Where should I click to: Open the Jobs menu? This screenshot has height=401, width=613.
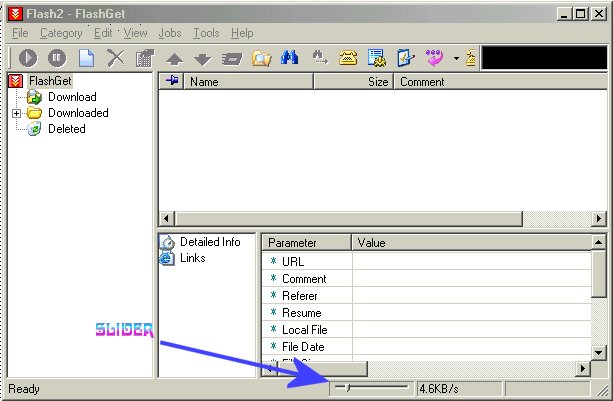pos(169,33)
